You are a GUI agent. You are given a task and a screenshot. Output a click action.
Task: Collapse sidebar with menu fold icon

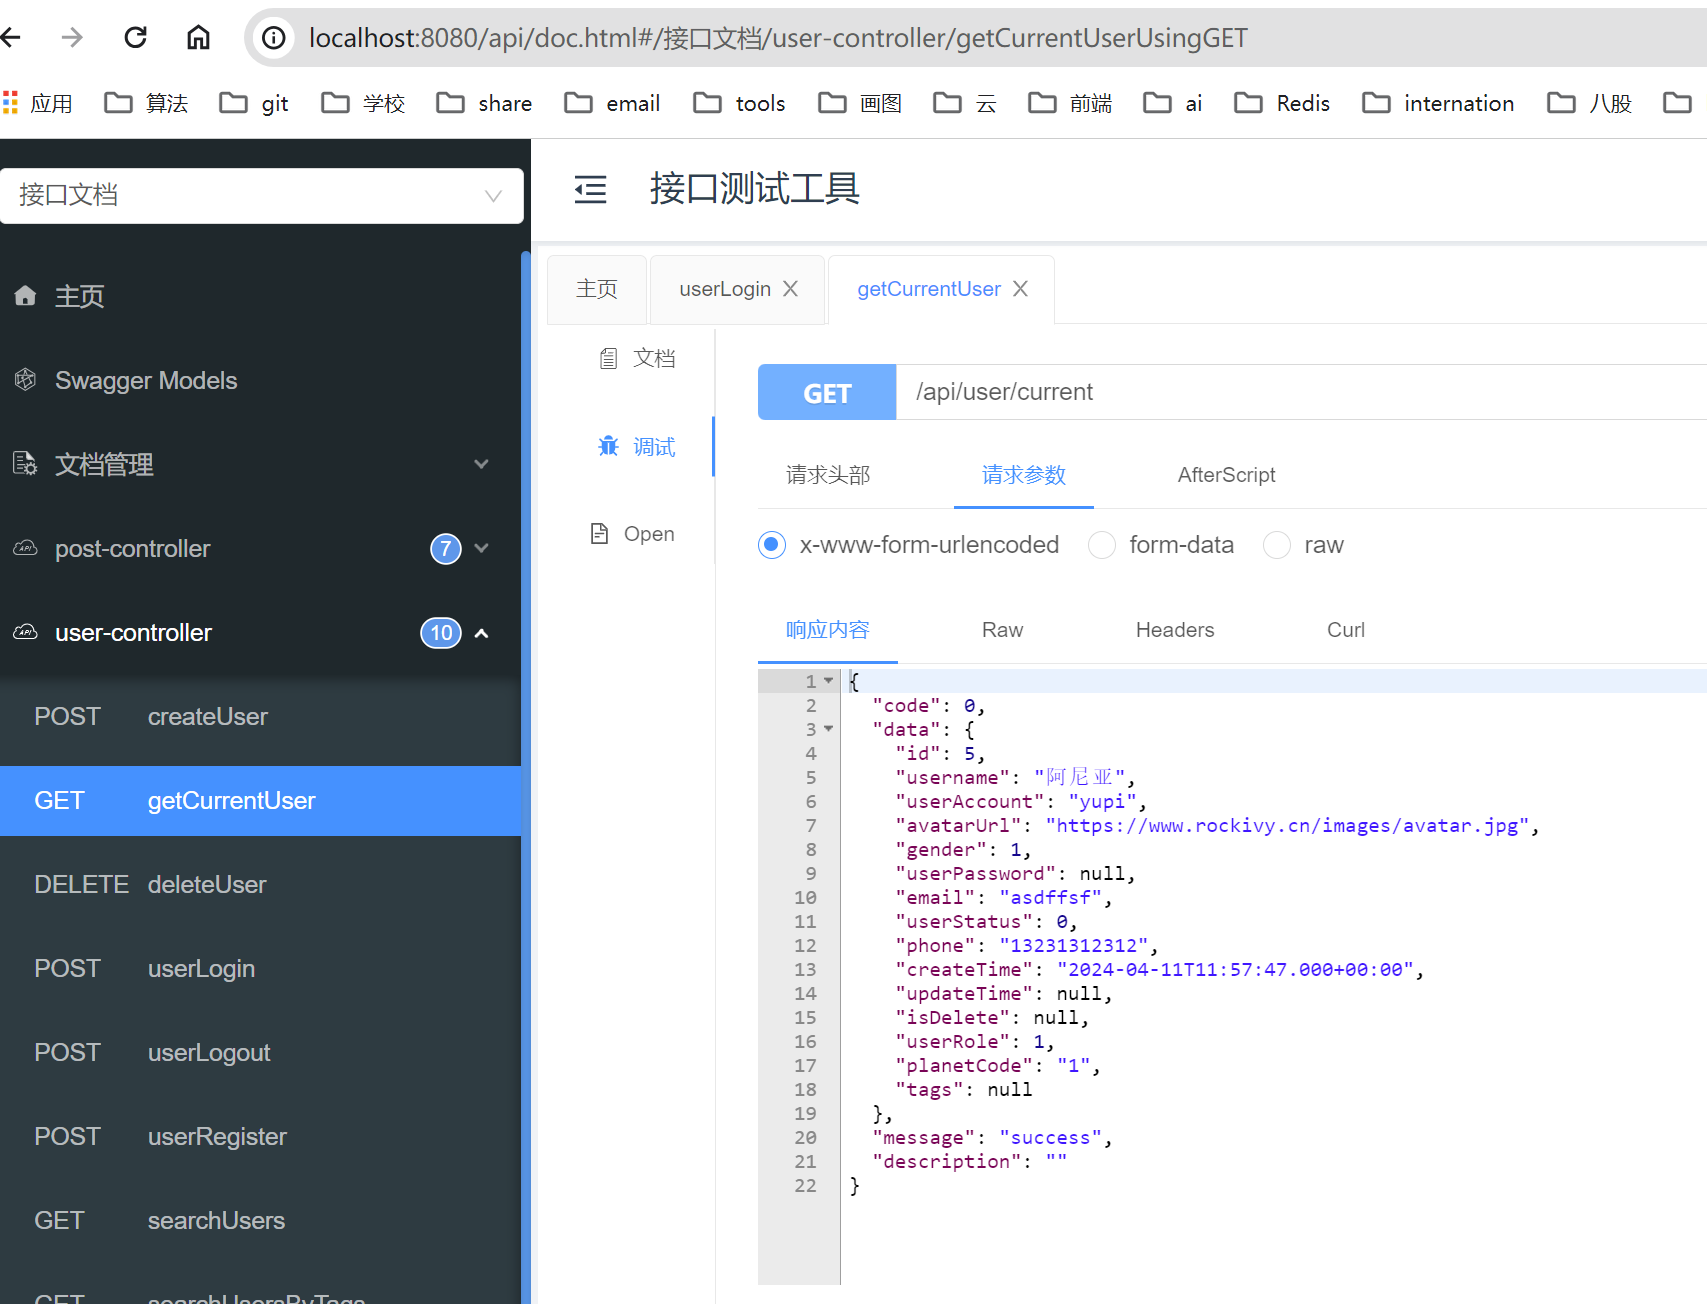[x=590, y=189]
